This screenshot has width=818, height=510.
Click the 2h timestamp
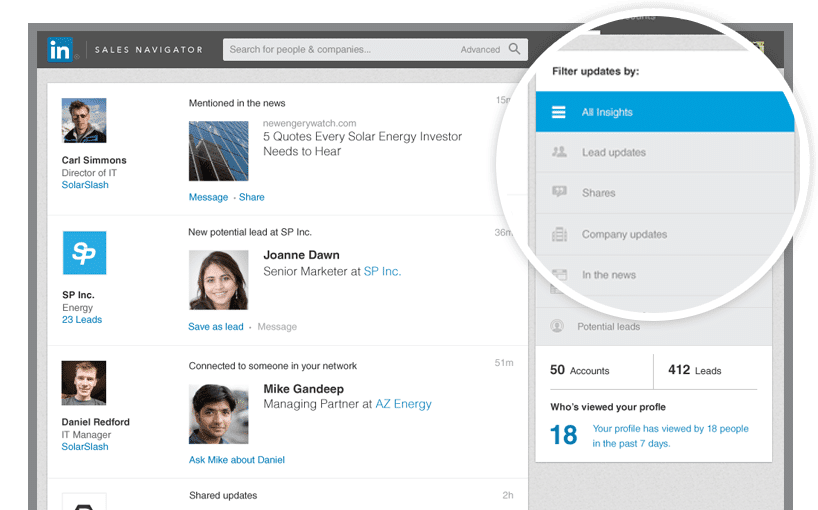click(508, 495)
